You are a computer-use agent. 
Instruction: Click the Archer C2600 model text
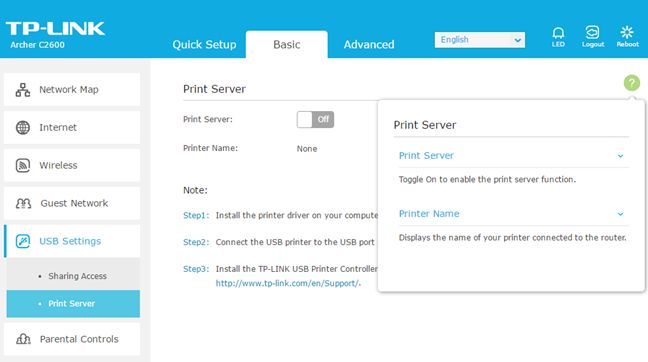coord(37,45)
